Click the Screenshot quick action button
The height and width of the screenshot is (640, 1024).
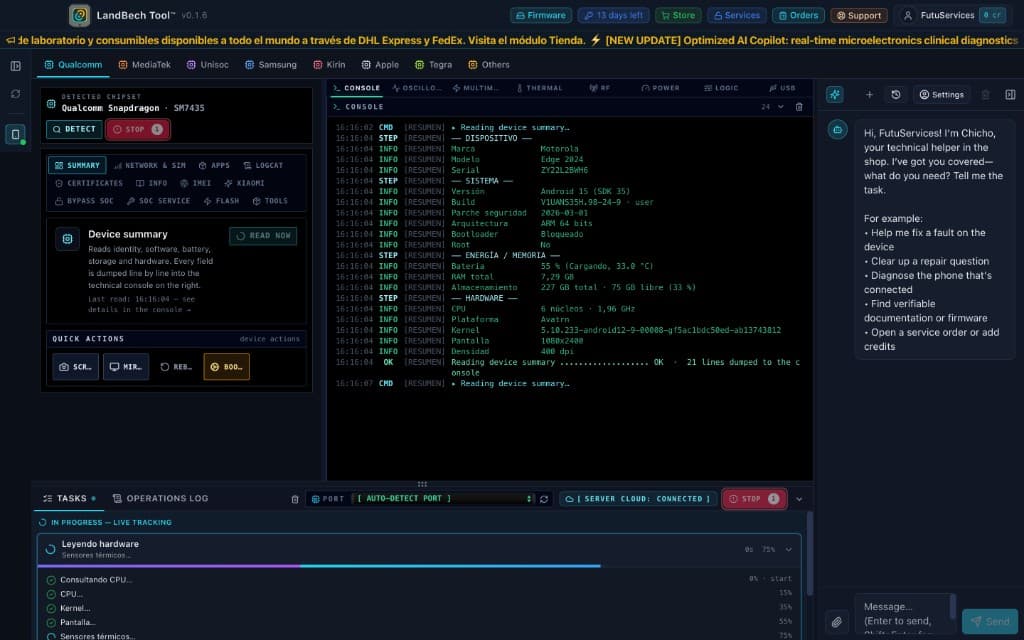point(76,367)
